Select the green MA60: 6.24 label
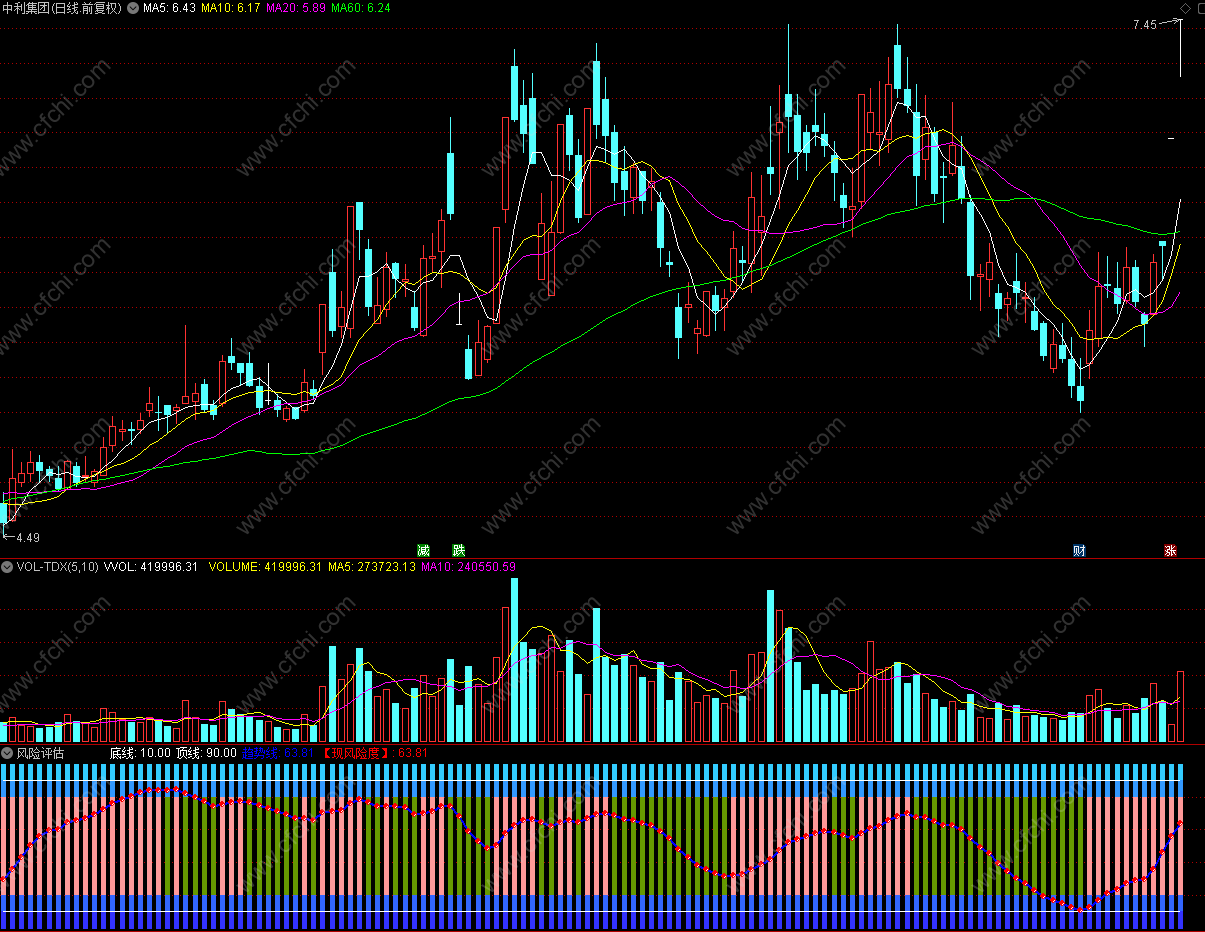Viewport: 1205px width, 932px height. [x=361, y=8]
